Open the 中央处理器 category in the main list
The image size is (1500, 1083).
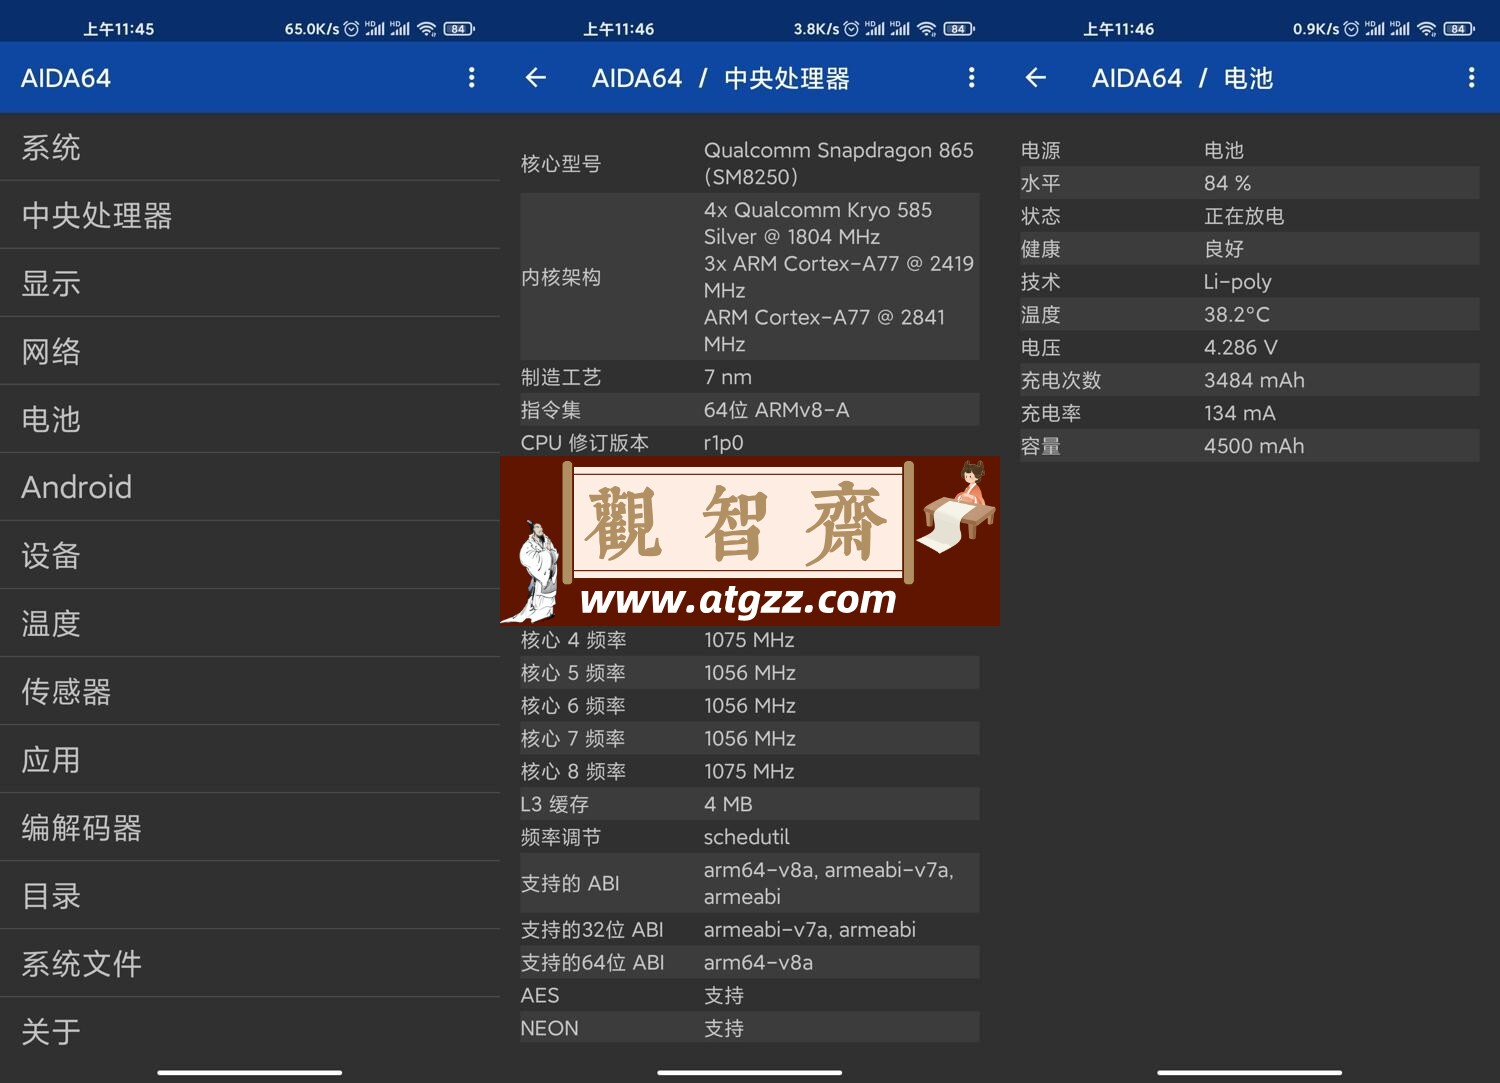[x=250, y=216]
